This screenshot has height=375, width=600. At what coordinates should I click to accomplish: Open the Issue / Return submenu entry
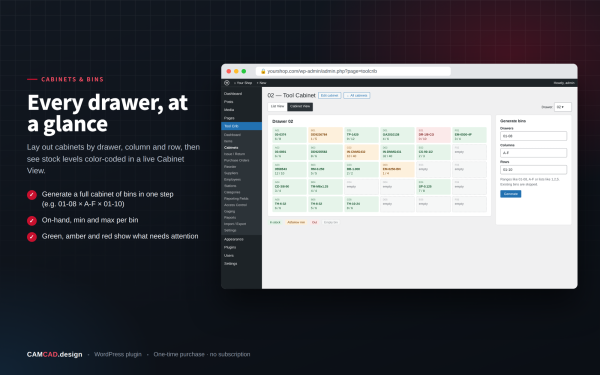pos(234,154)
